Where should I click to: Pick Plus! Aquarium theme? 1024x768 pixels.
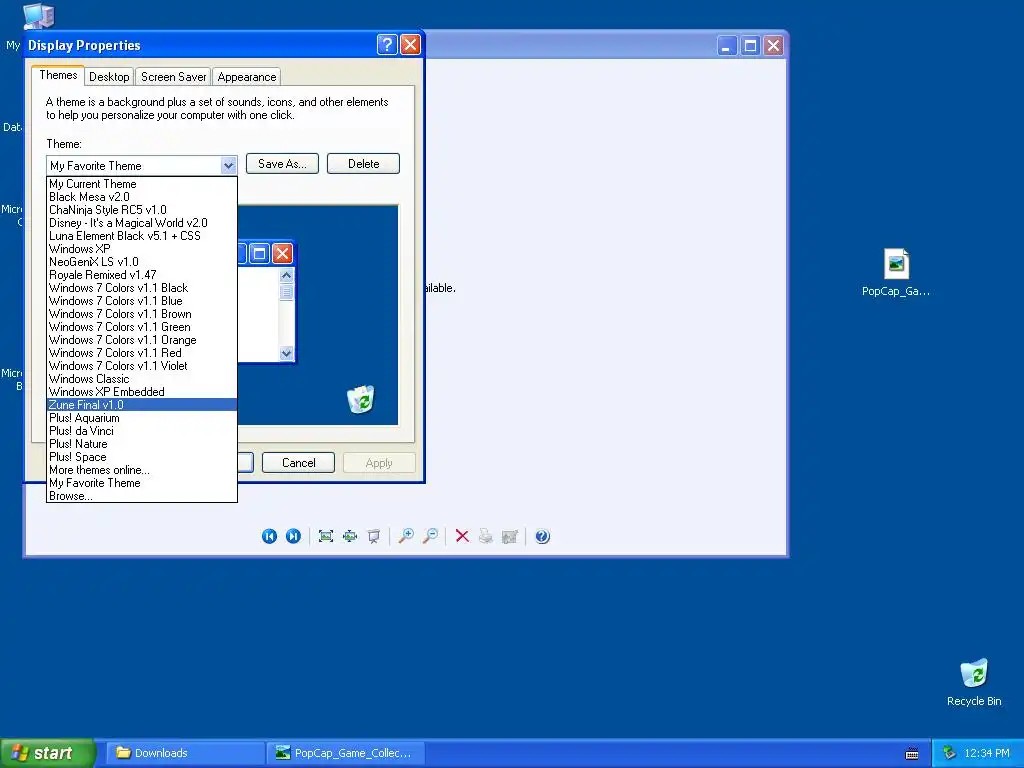point(142,418)
